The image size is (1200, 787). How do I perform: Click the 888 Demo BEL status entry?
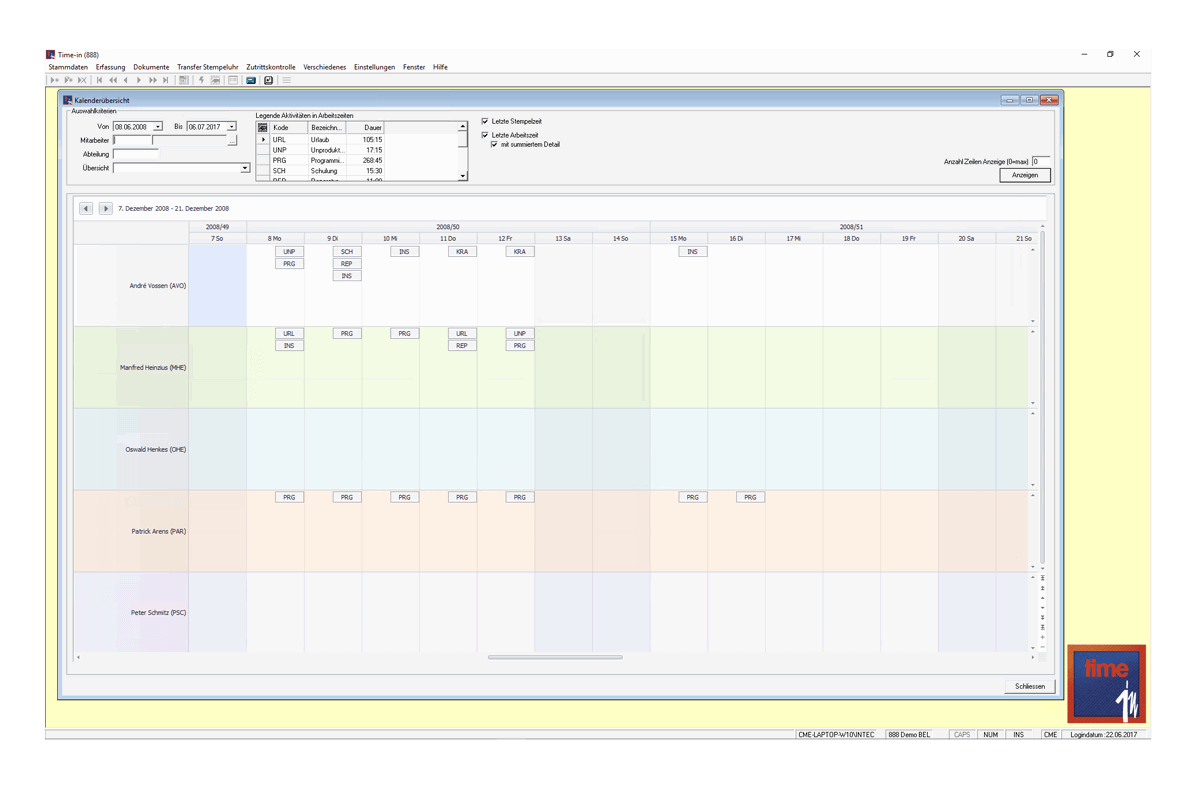coord(909,735)
